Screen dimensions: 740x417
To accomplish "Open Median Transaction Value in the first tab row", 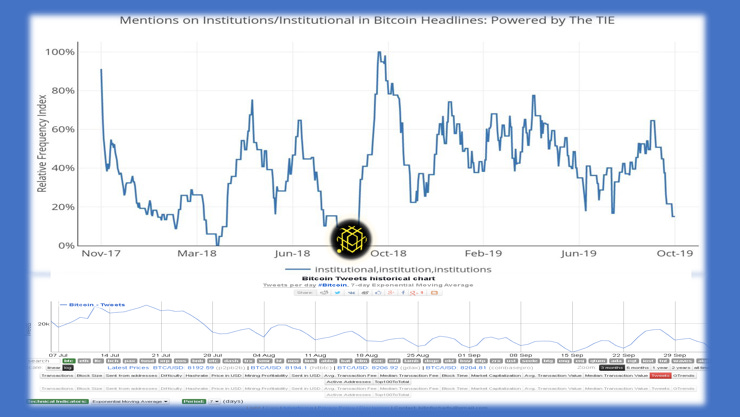I will (x=616, y=375).
